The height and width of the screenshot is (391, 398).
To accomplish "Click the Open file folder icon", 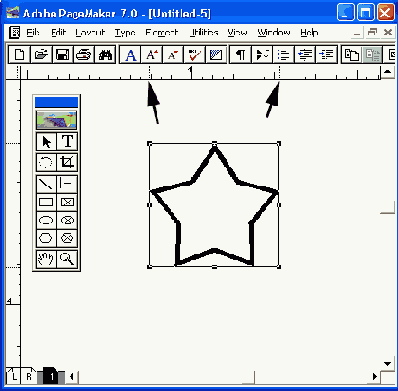I will [41, 54].
